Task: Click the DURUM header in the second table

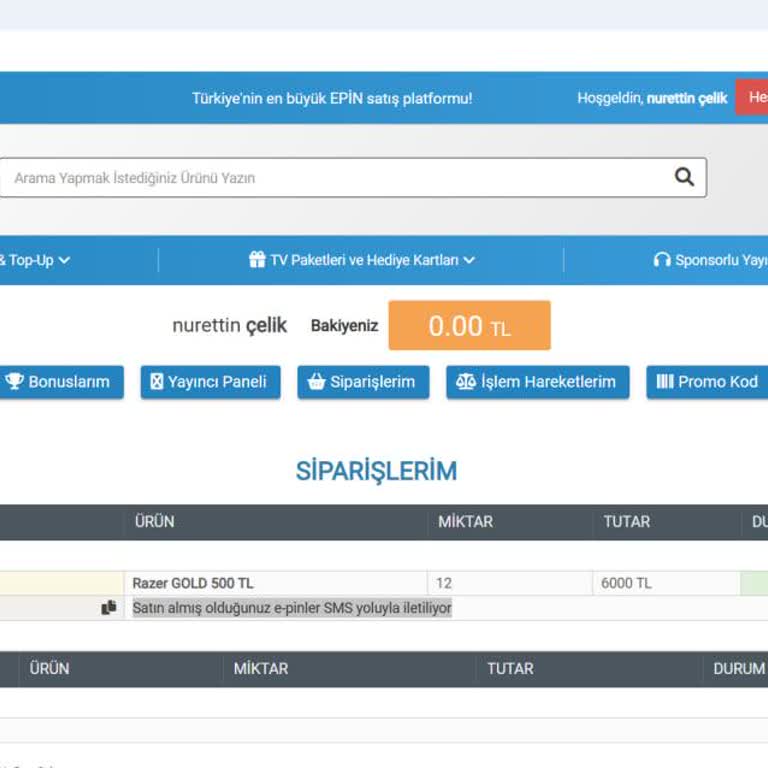Action: (x=739, y=669)
